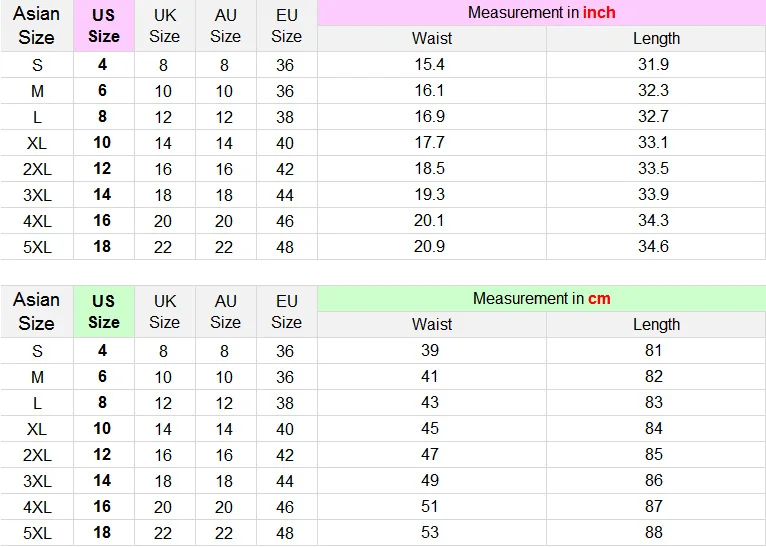Click length value 85 in the cm table

coord(653,455)
